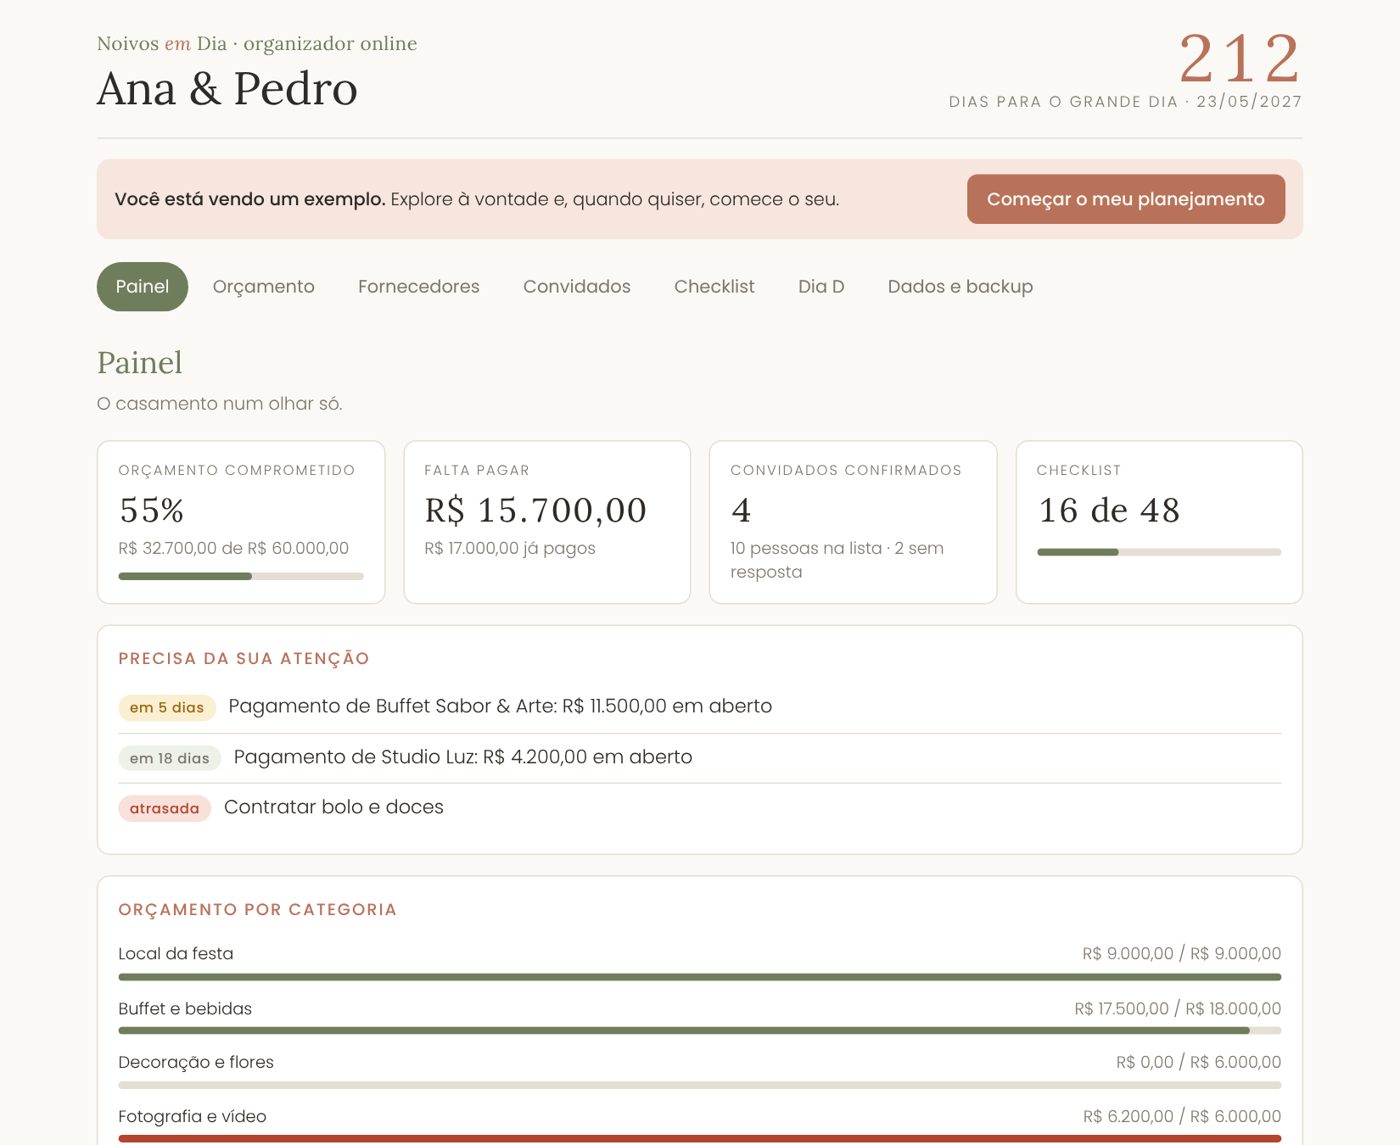Open the Painel tab
Screen dimensions: 1400x1145
[x=142, y=286]
